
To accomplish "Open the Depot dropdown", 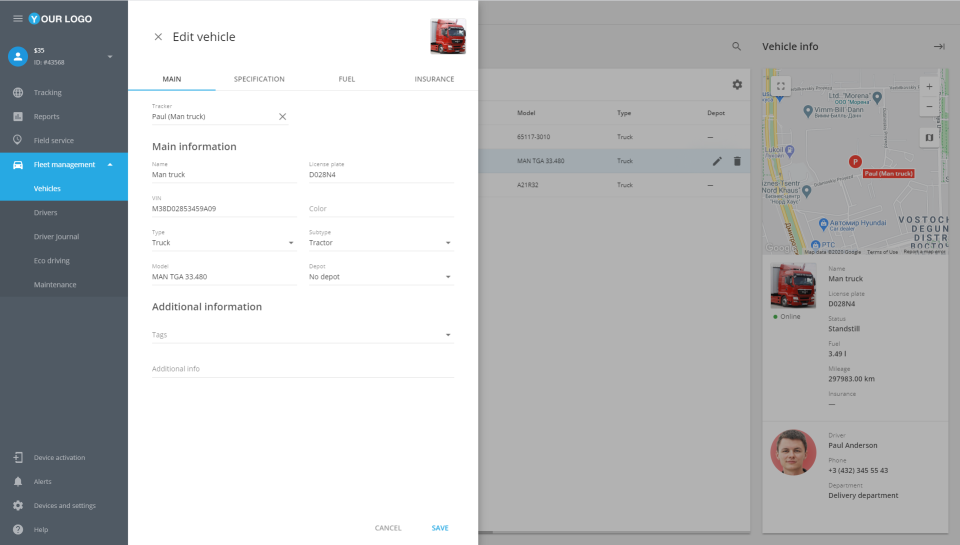I will point(381,277).
